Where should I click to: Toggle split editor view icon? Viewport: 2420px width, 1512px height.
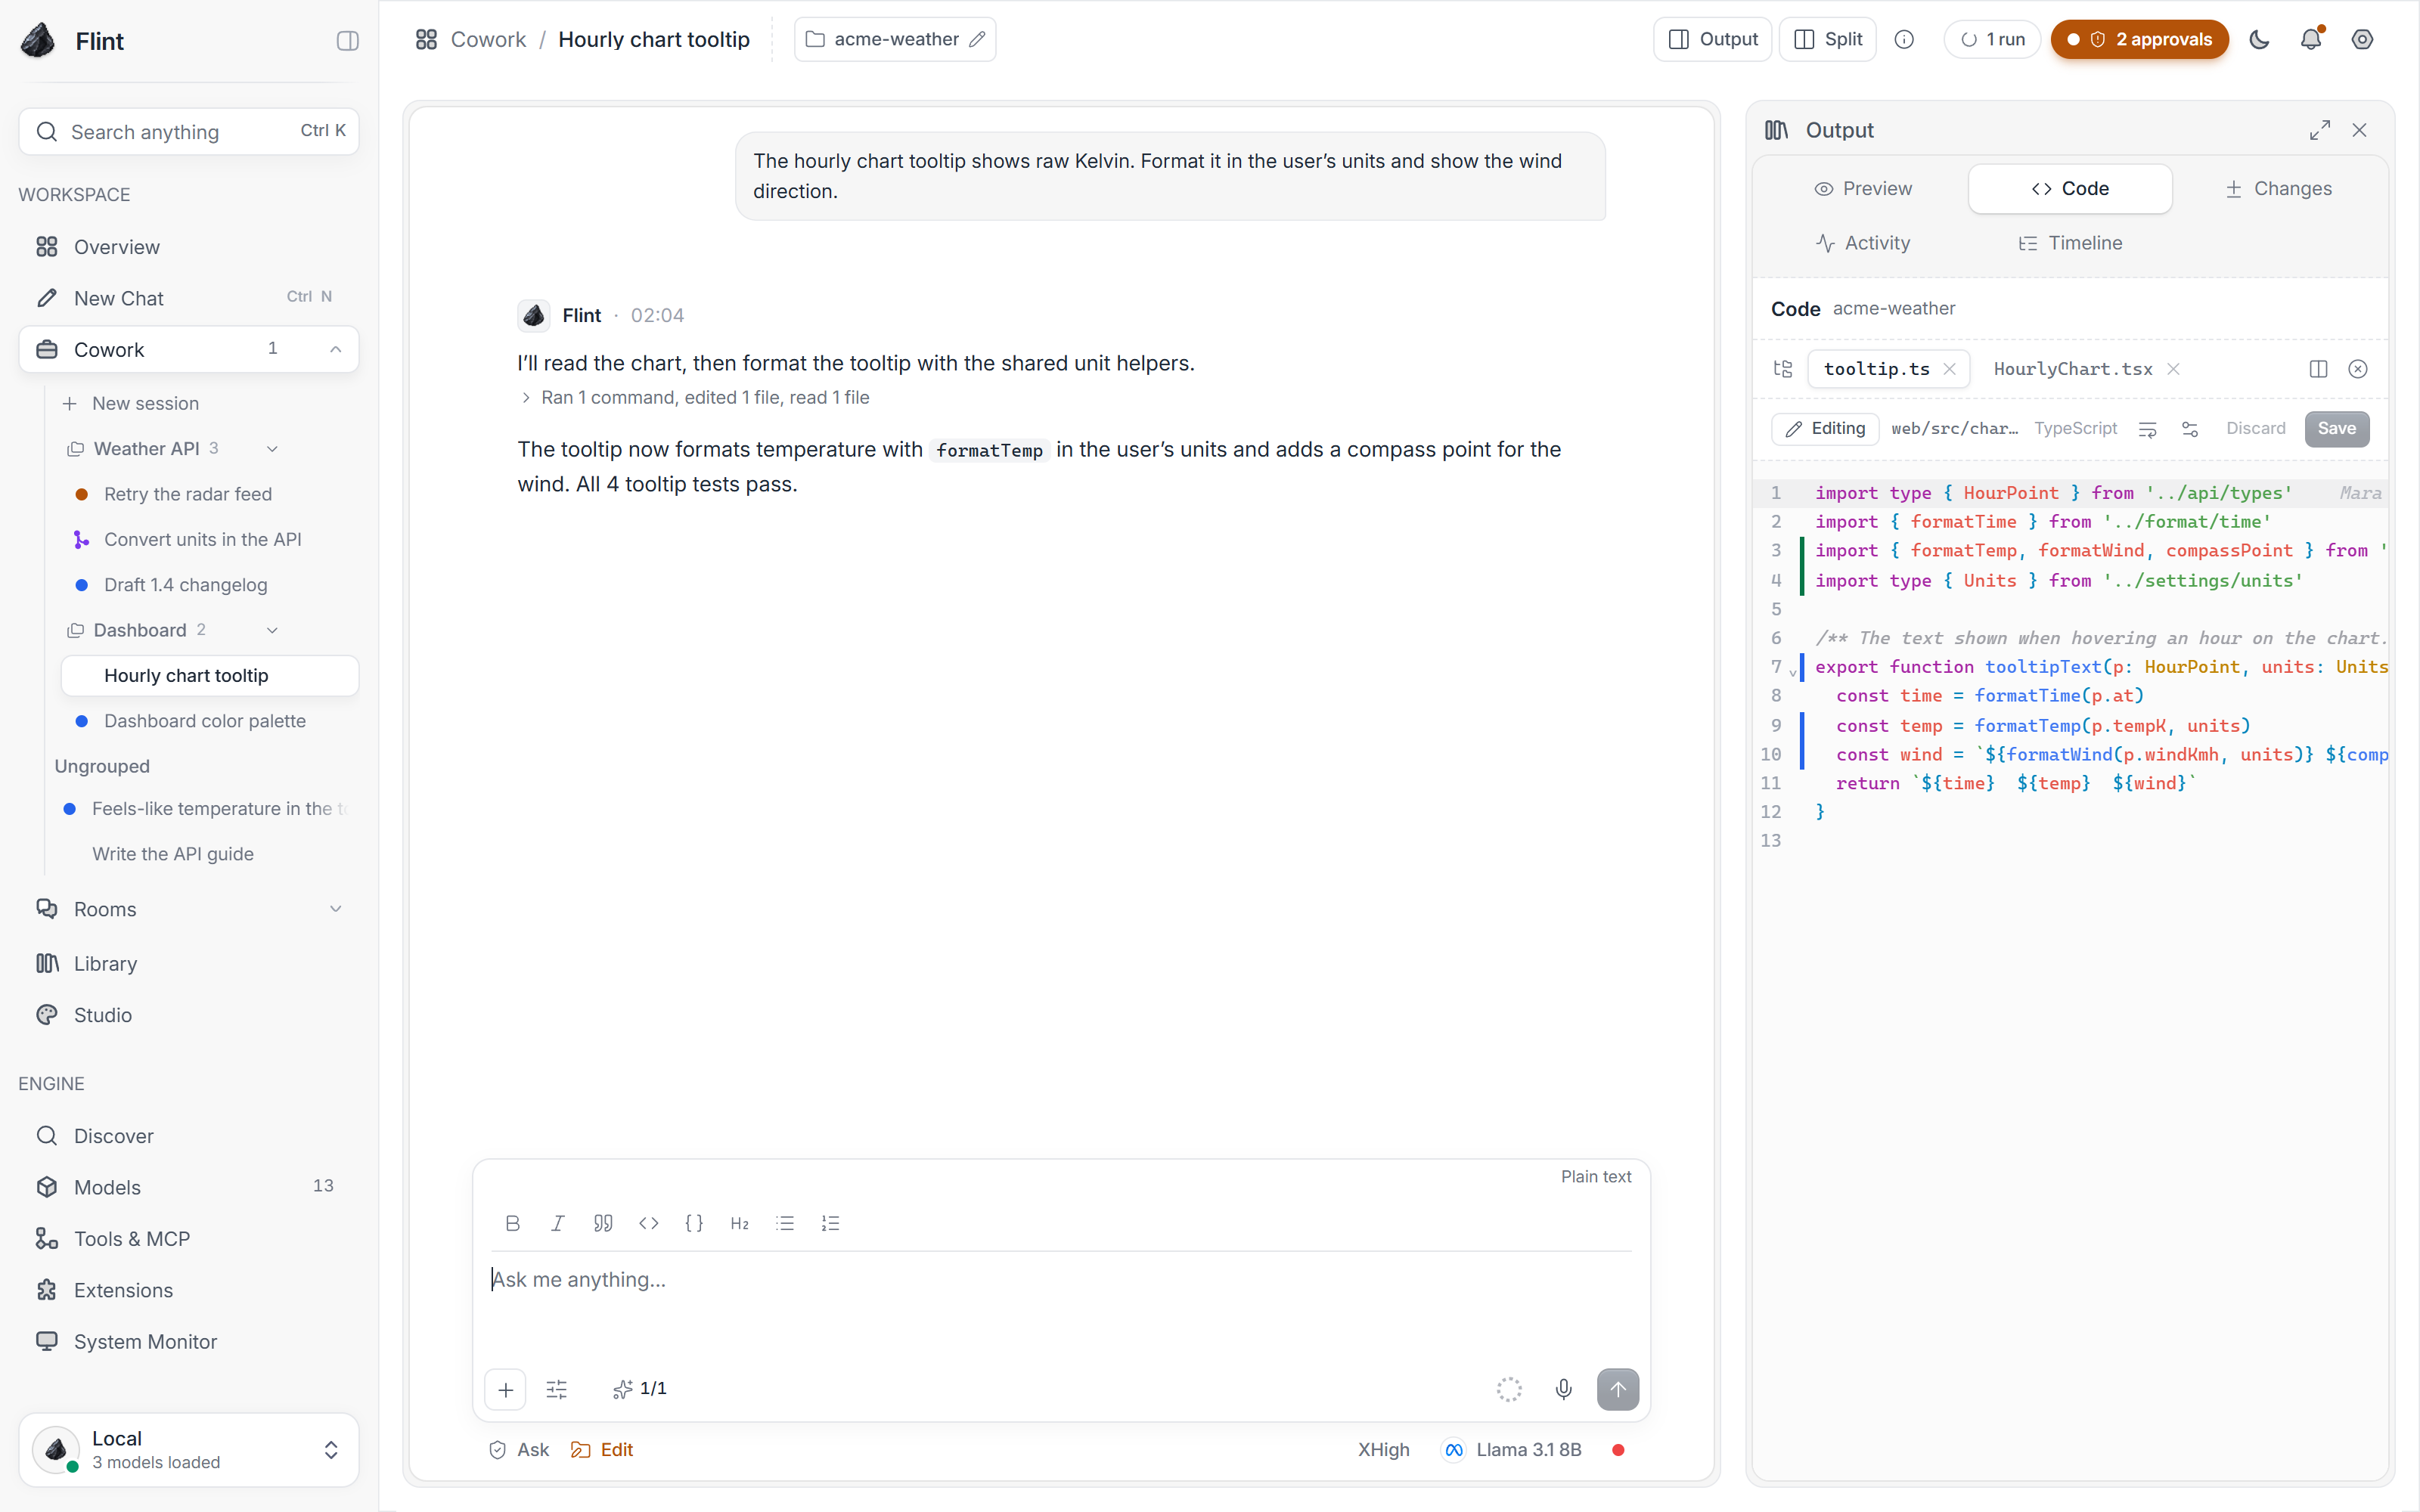click(x=2318, y=369)
